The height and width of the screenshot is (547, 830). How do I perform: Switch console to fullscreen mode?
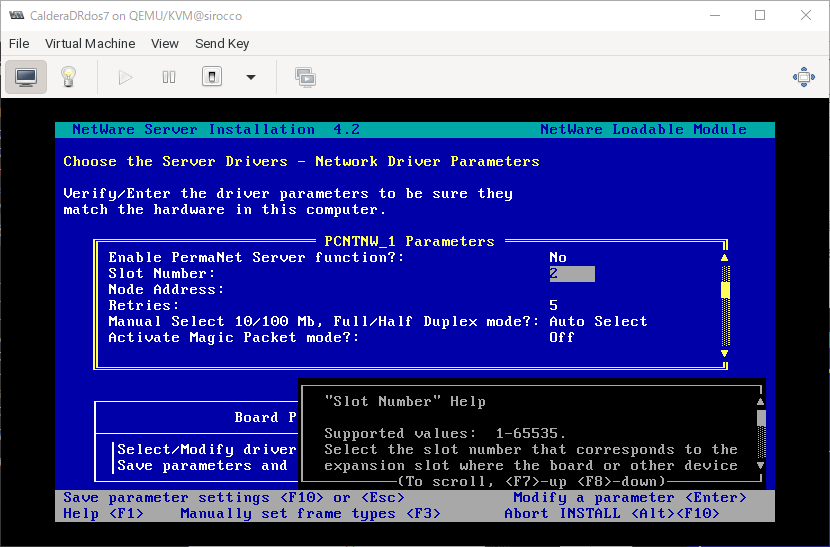[x=804, y=77]
